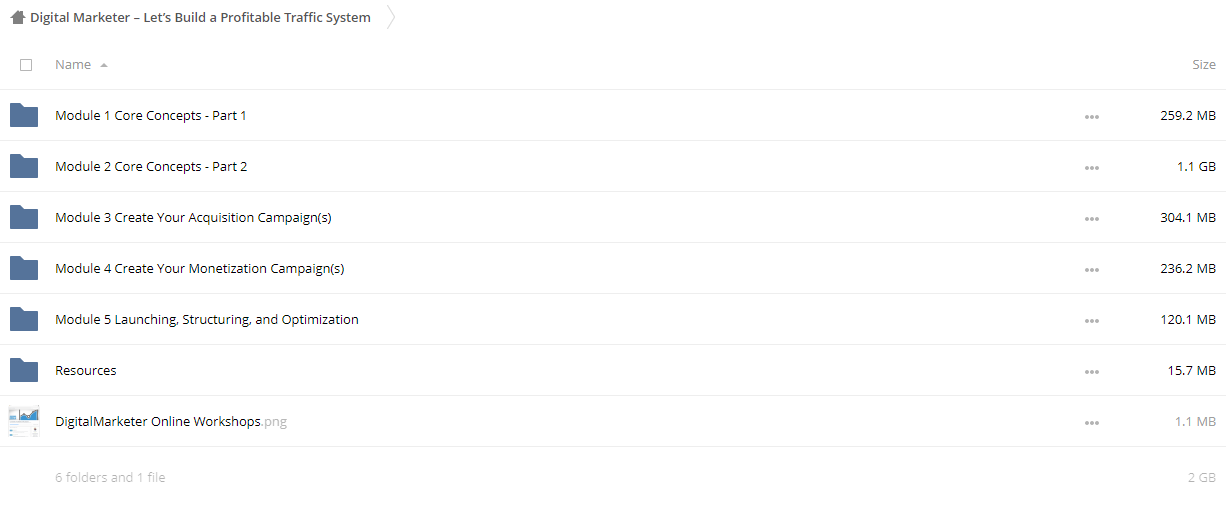Open the DigitalMarketer Online Workshops thumbnail
Screen dimensions: 1226x517
point(24,422)
